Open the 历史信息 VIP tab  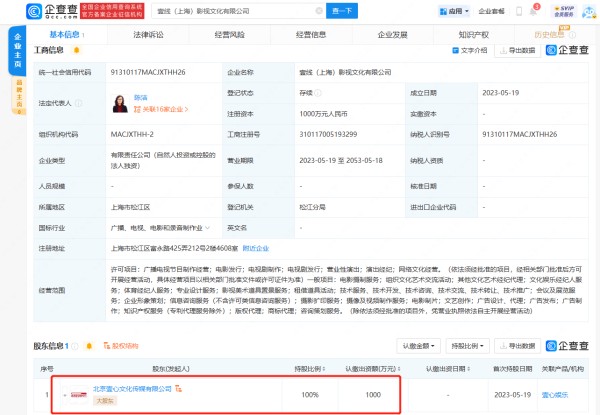549,35
